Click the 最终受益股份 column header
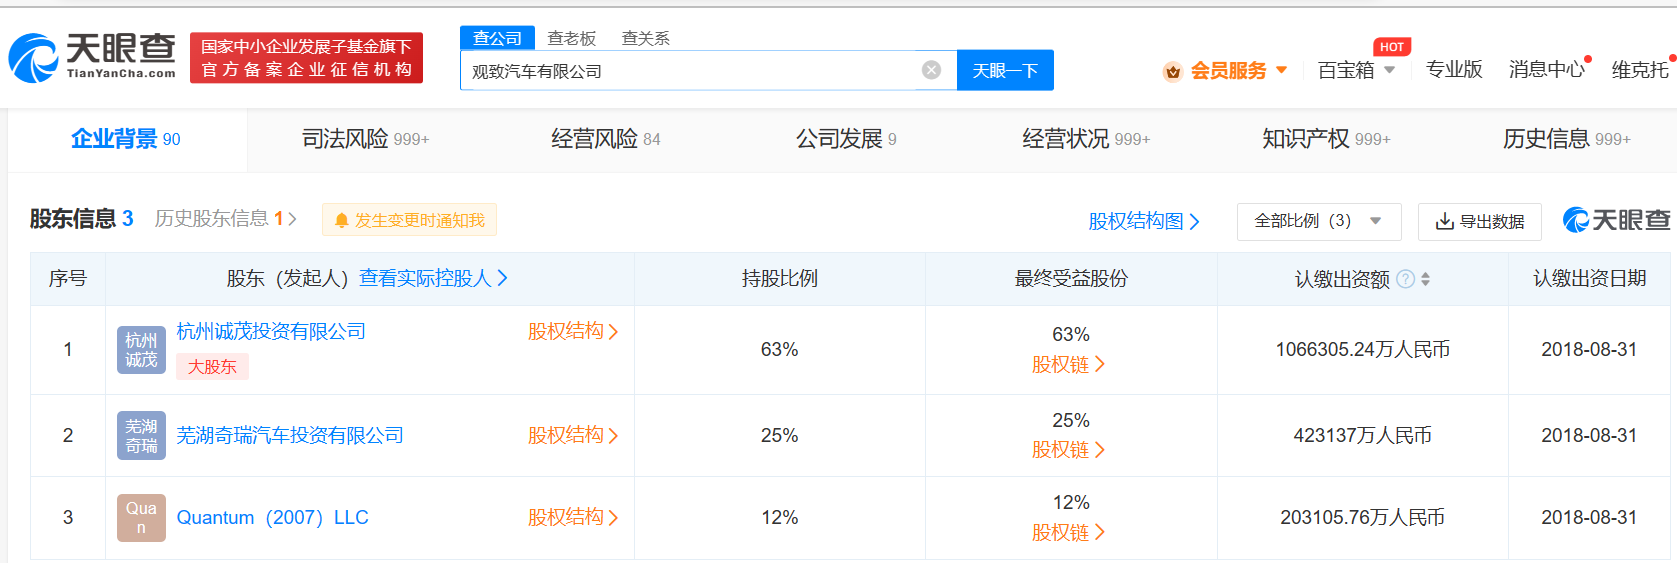The width and height of the screenshot is (1677, 563). pyautogui.click(x=1071, y=278)
